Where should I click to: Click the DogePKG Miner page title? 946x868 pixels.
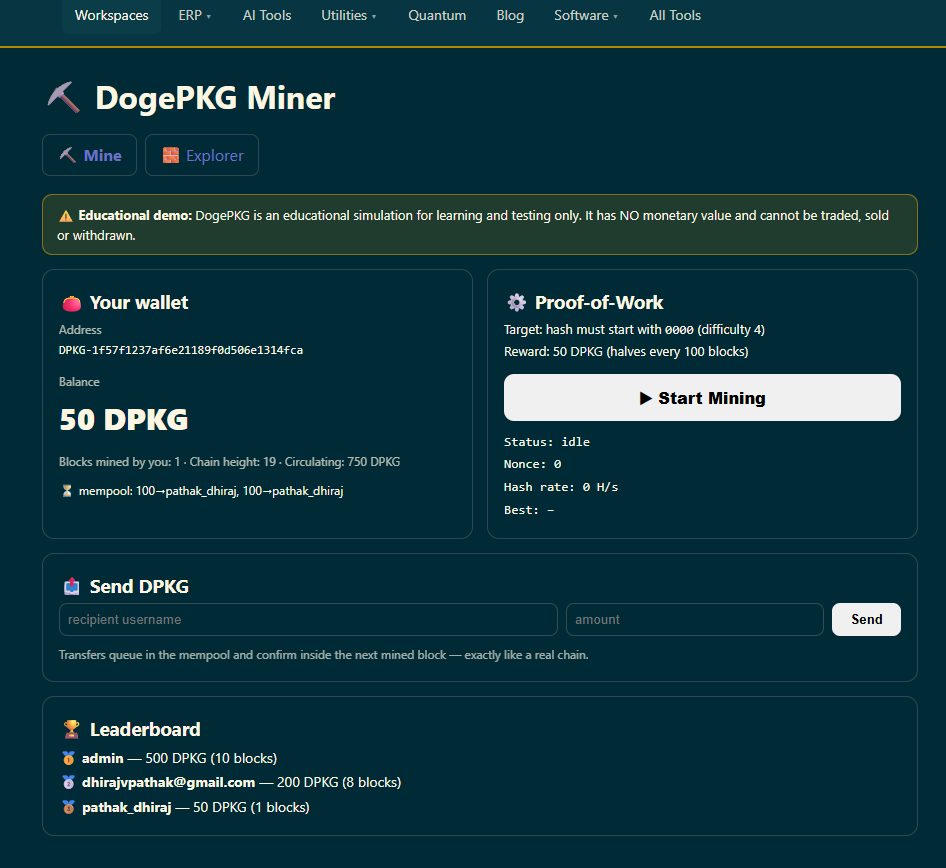coord(215,98)
